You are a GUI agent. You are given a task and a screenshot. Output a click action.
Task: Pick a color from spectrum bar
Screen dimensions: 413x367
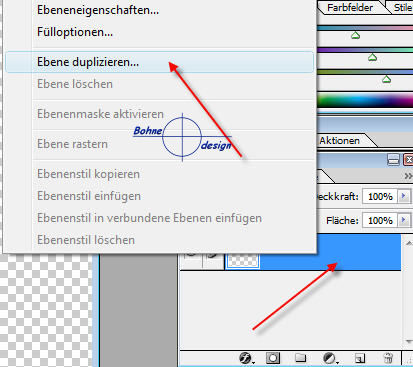365,101
